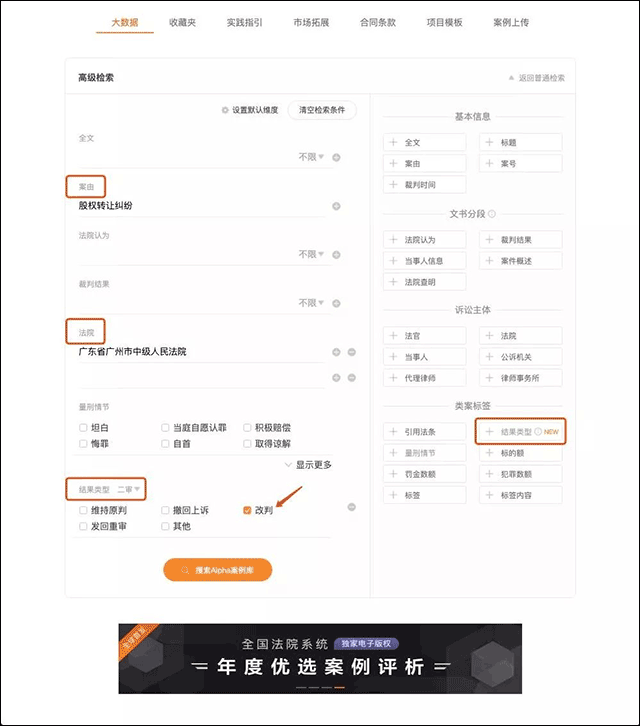
Task: Click the 设置默认维度 gear icon
Action: point(225,110)
